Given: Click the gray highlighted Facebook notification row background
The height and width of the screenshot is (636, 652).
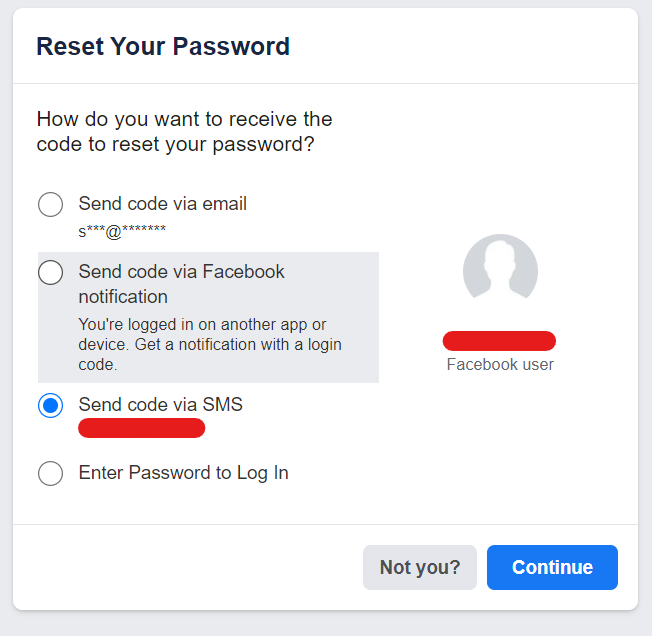Looking at the screenshot, I should [208, 317].
